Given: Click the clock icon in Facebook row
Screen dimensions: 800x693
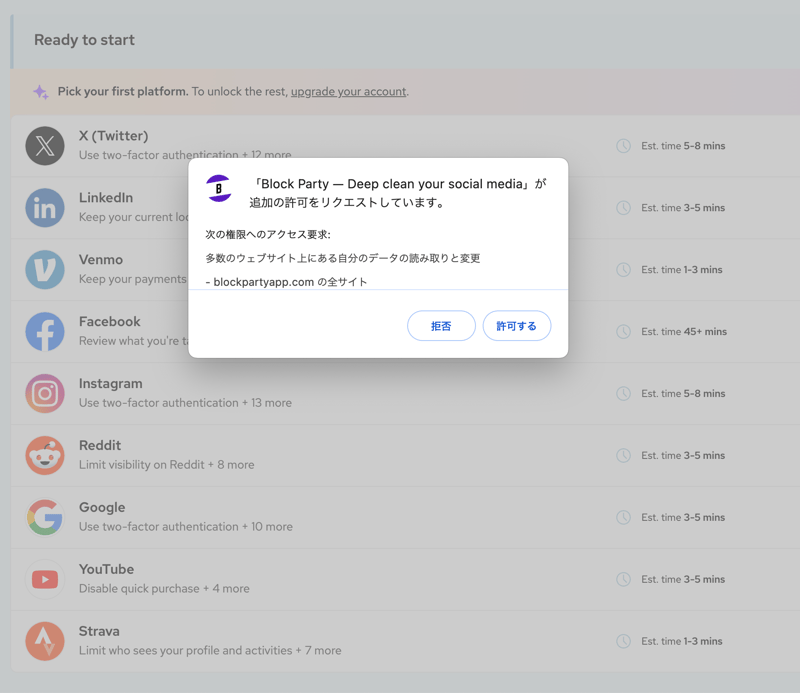Looking at the screenshot, I should [x=623, y=332].
